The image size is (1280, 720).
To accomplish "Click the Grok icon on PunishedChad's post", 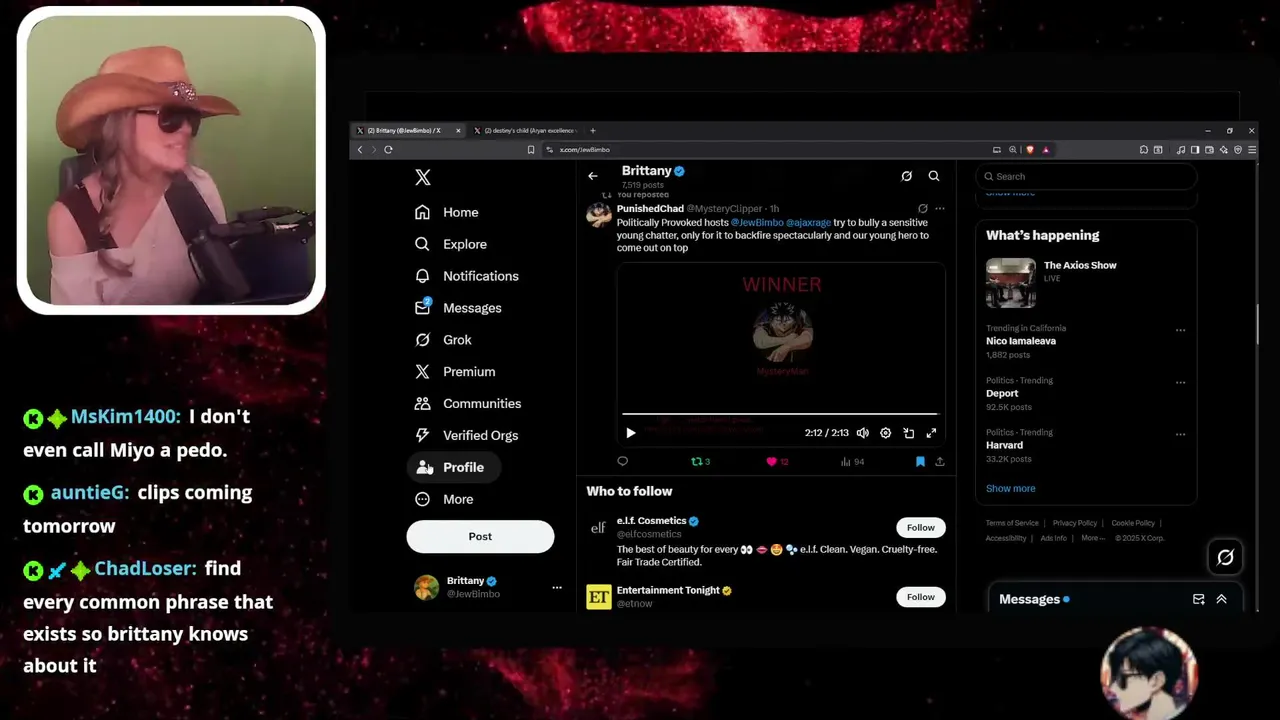I will 923,209.
